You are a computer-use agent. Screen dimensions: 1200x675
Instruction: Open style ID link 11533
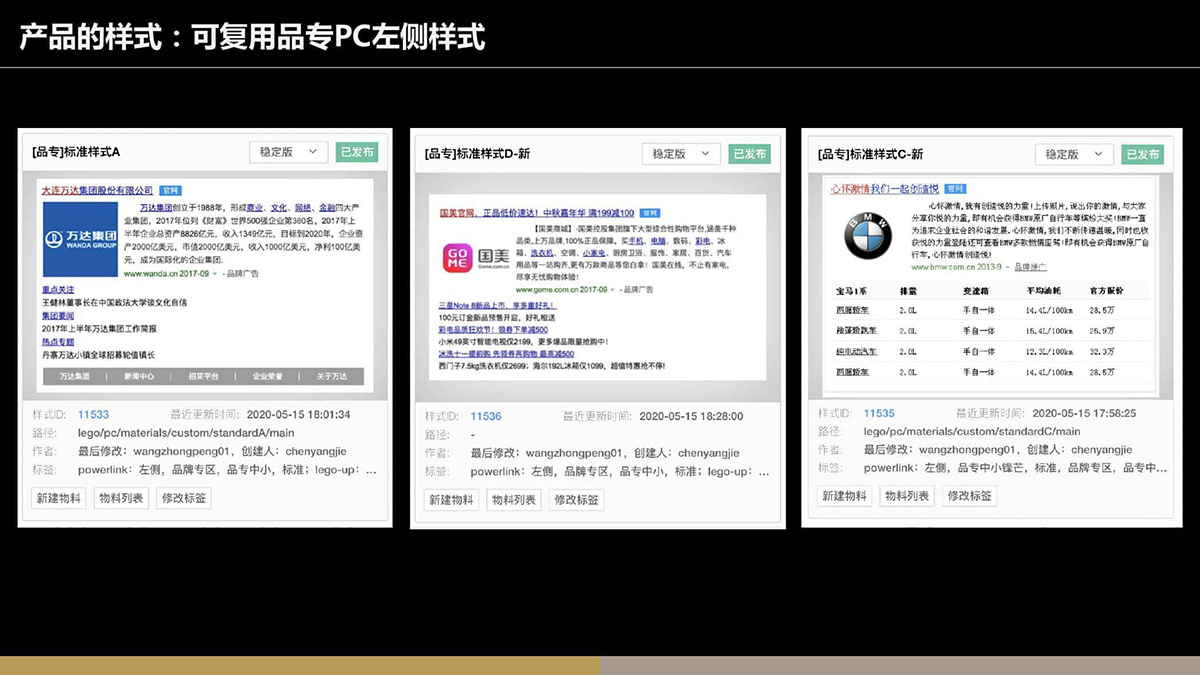(93, 414)
